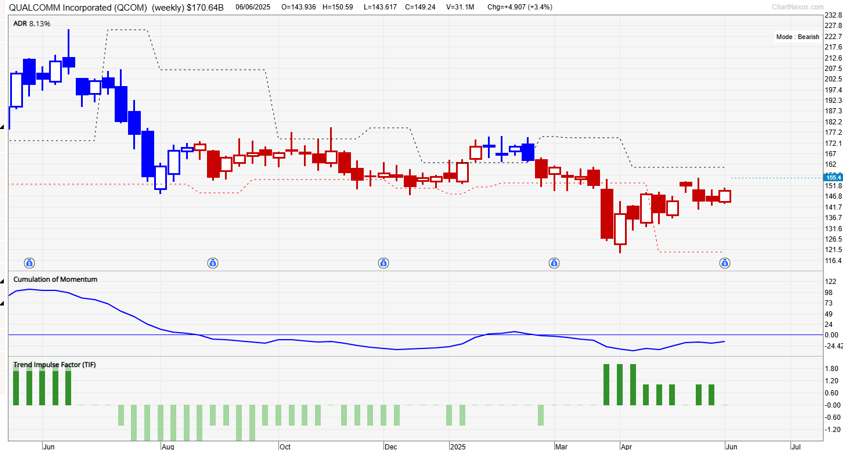This screenshot has height=450, width=843.
Task: Click the Apr date axis label
Action: (626, 446)
